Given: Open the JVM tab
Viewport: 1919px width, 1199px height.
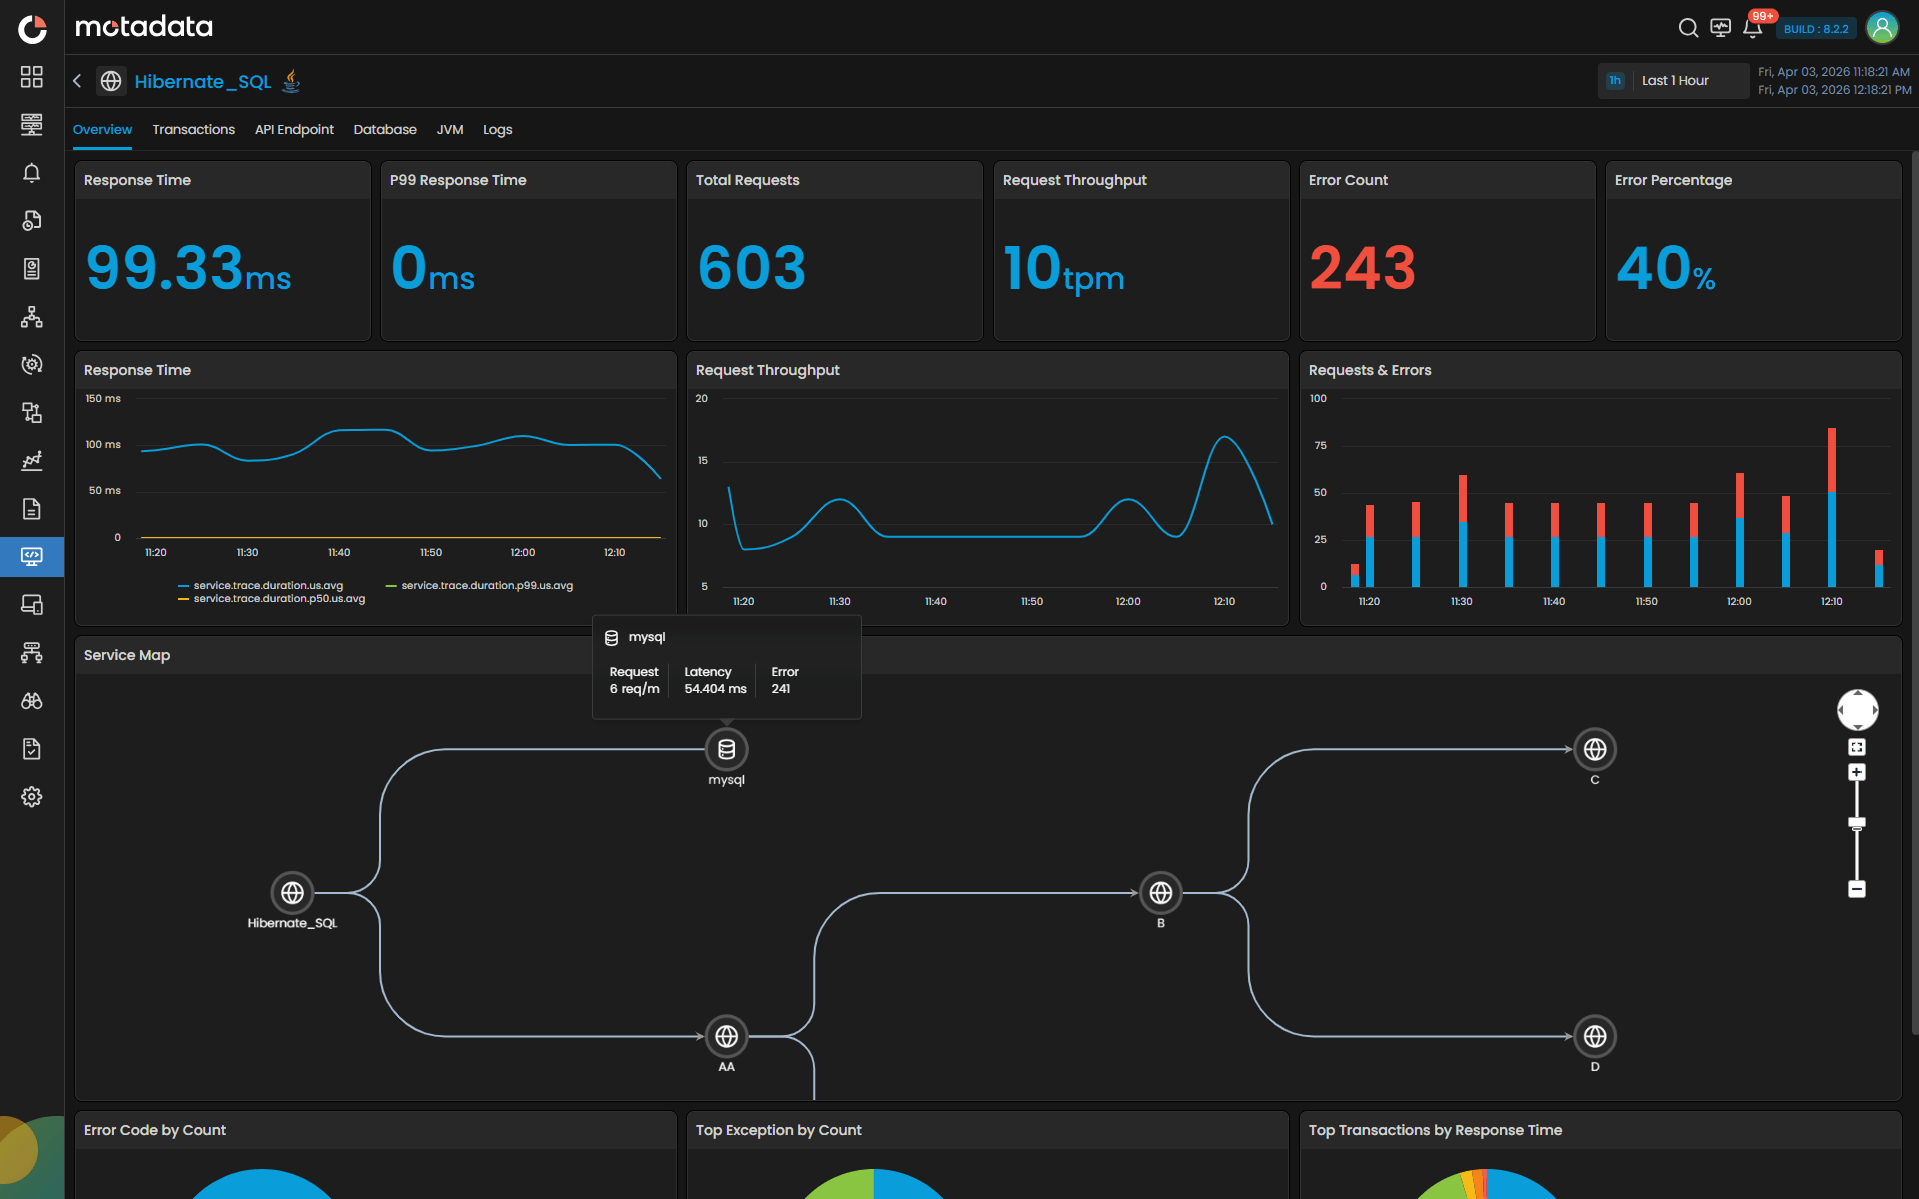Looking at the screenshot, I should (450, 129).
